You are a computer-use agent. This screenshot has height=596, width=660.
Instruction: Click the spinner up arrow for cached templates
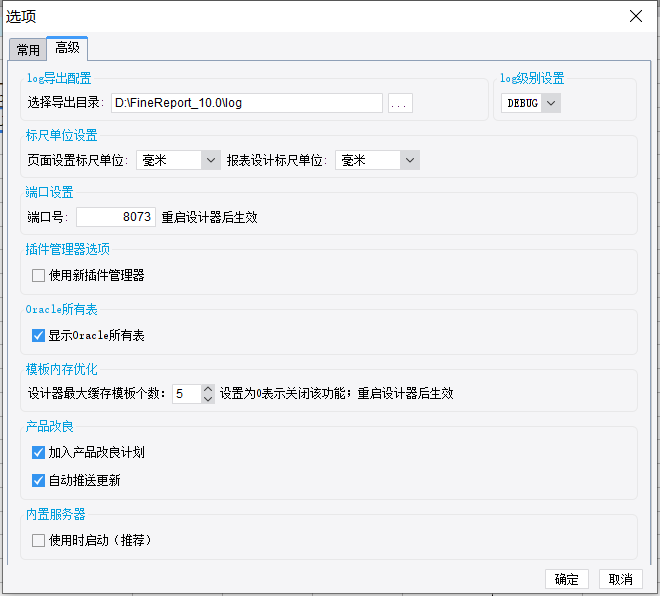click(208, 389)
